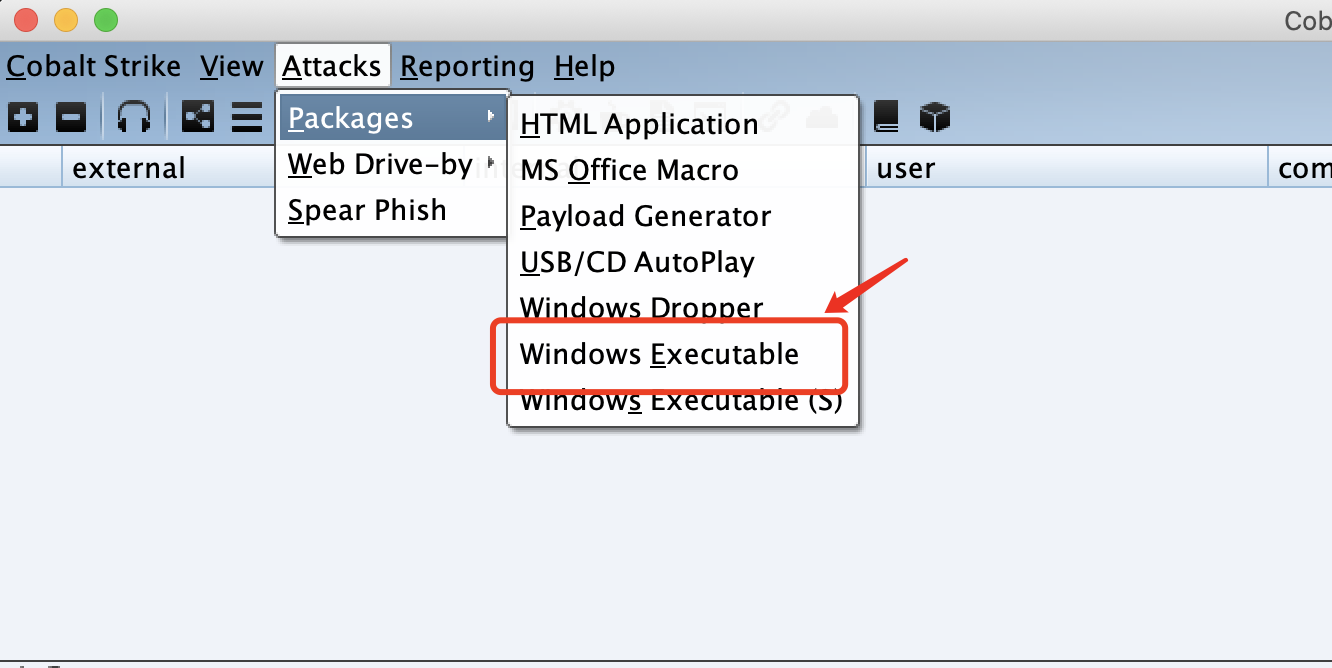The image size is (1332, 668).
Task: Pick USB/CD AutoPlay package
Action: pyautogui.click(x=637, y=262)
